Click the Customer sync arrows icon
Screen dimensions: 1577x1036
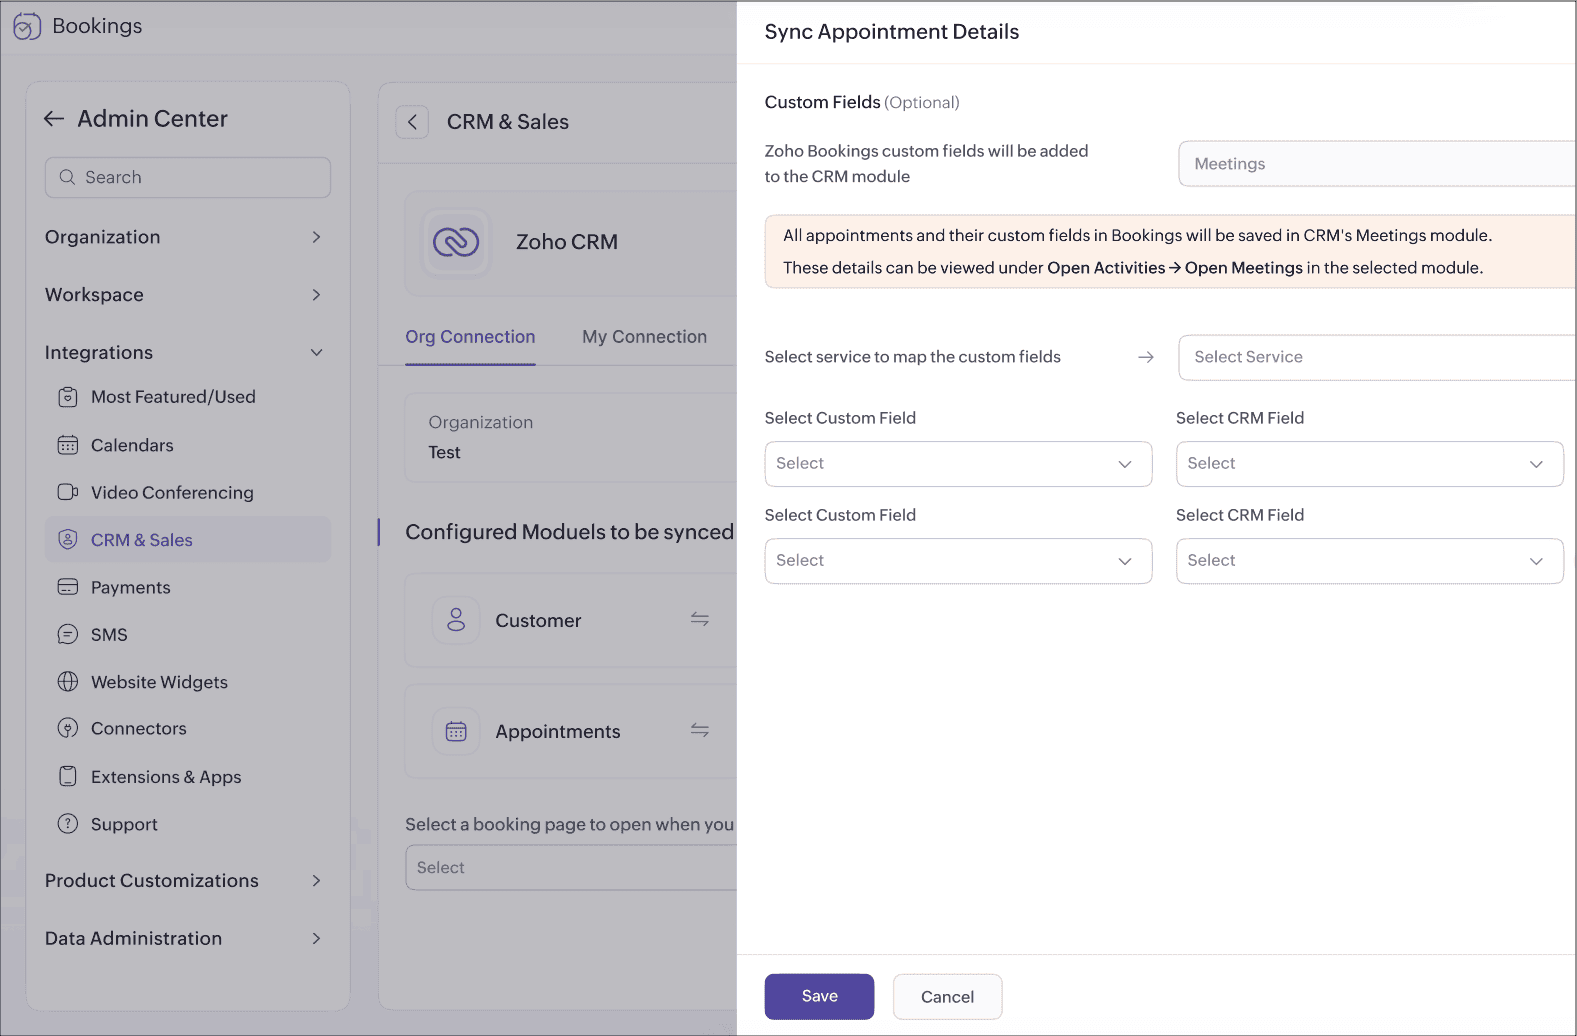click(x=700, y=620)
